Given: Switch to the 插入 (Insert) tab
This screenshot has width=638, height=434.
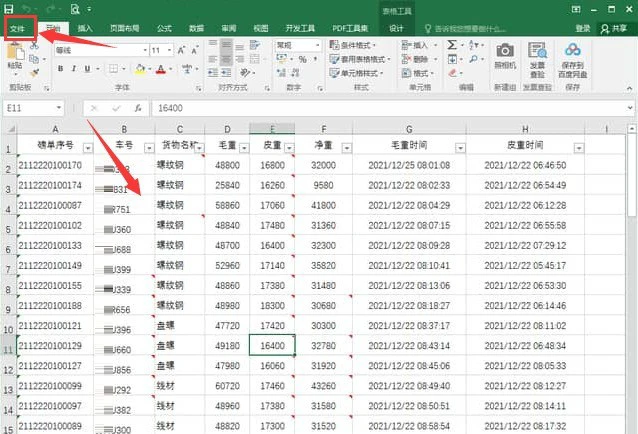Looking at the screenshot, I should (x=85, y=28).
